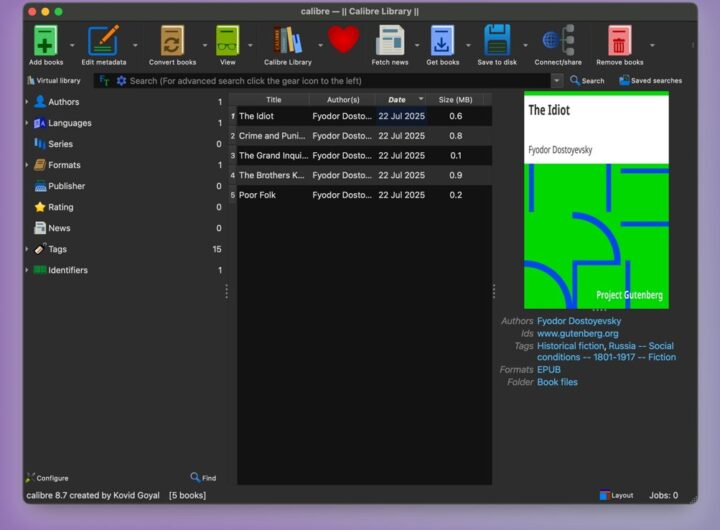Select the Series category icon
Viewport: 720px width, 530px height.
coord(40,144)
